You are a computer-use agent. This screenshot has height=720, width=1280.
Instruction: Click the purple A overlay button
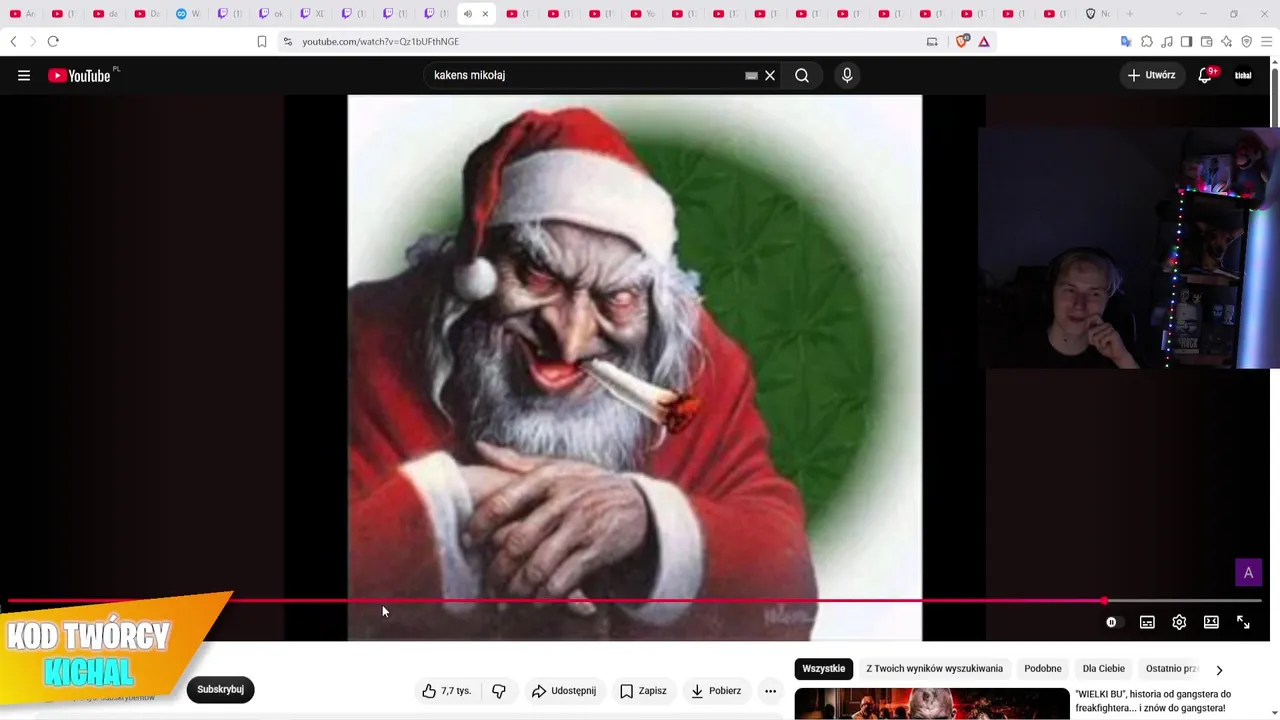[x=1248, y=573]
